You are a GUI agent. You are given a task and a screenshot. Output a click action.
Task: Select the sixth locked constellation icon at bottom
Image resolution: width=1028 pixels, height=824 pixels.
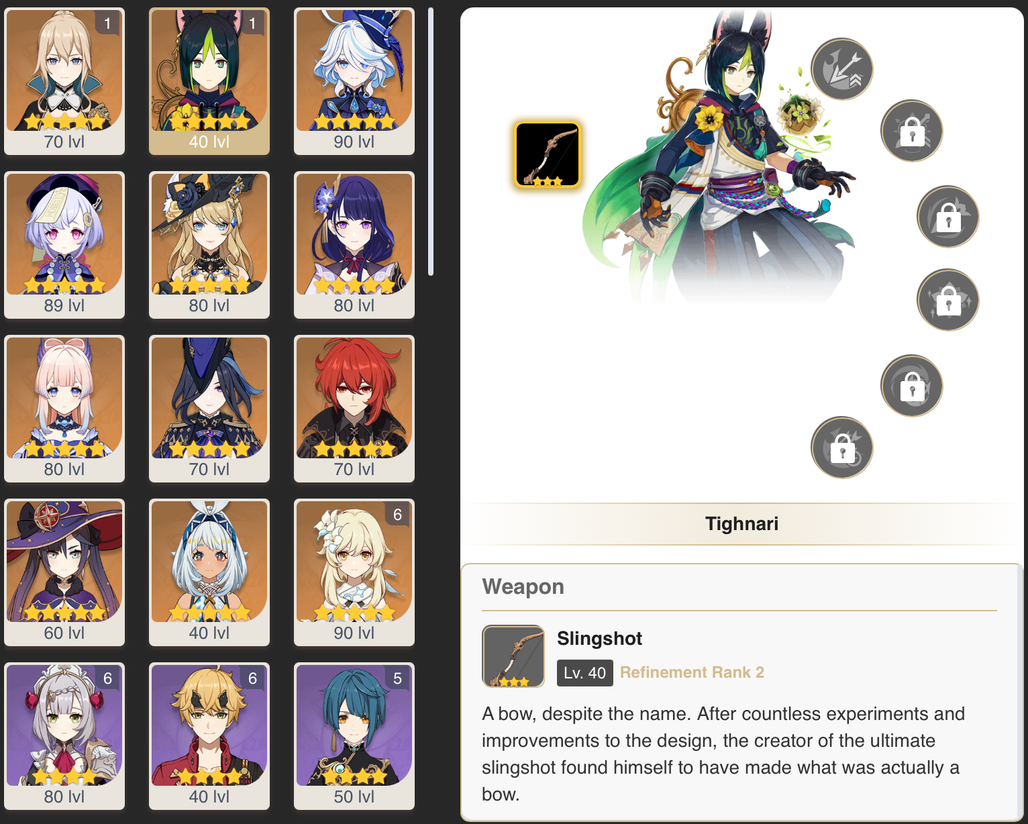click(842, 447)
